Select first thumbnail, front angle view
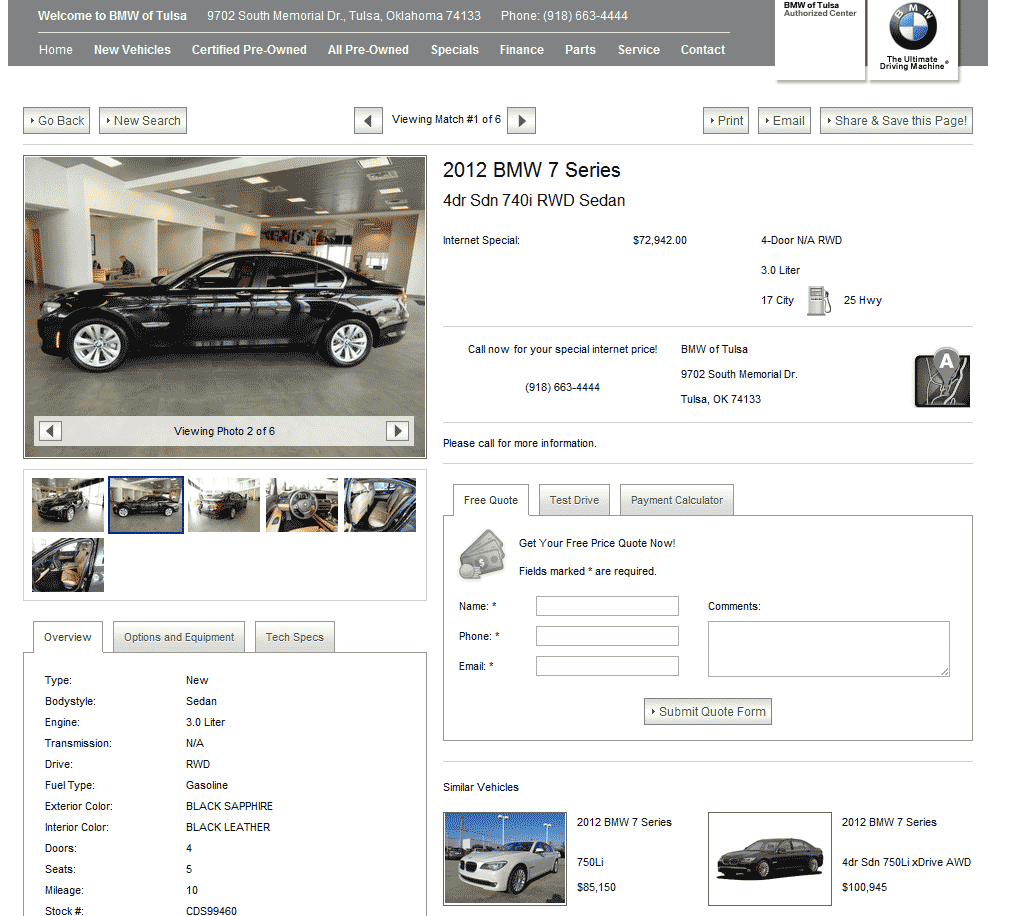The image size is (1021, 916). click(68, 505)
